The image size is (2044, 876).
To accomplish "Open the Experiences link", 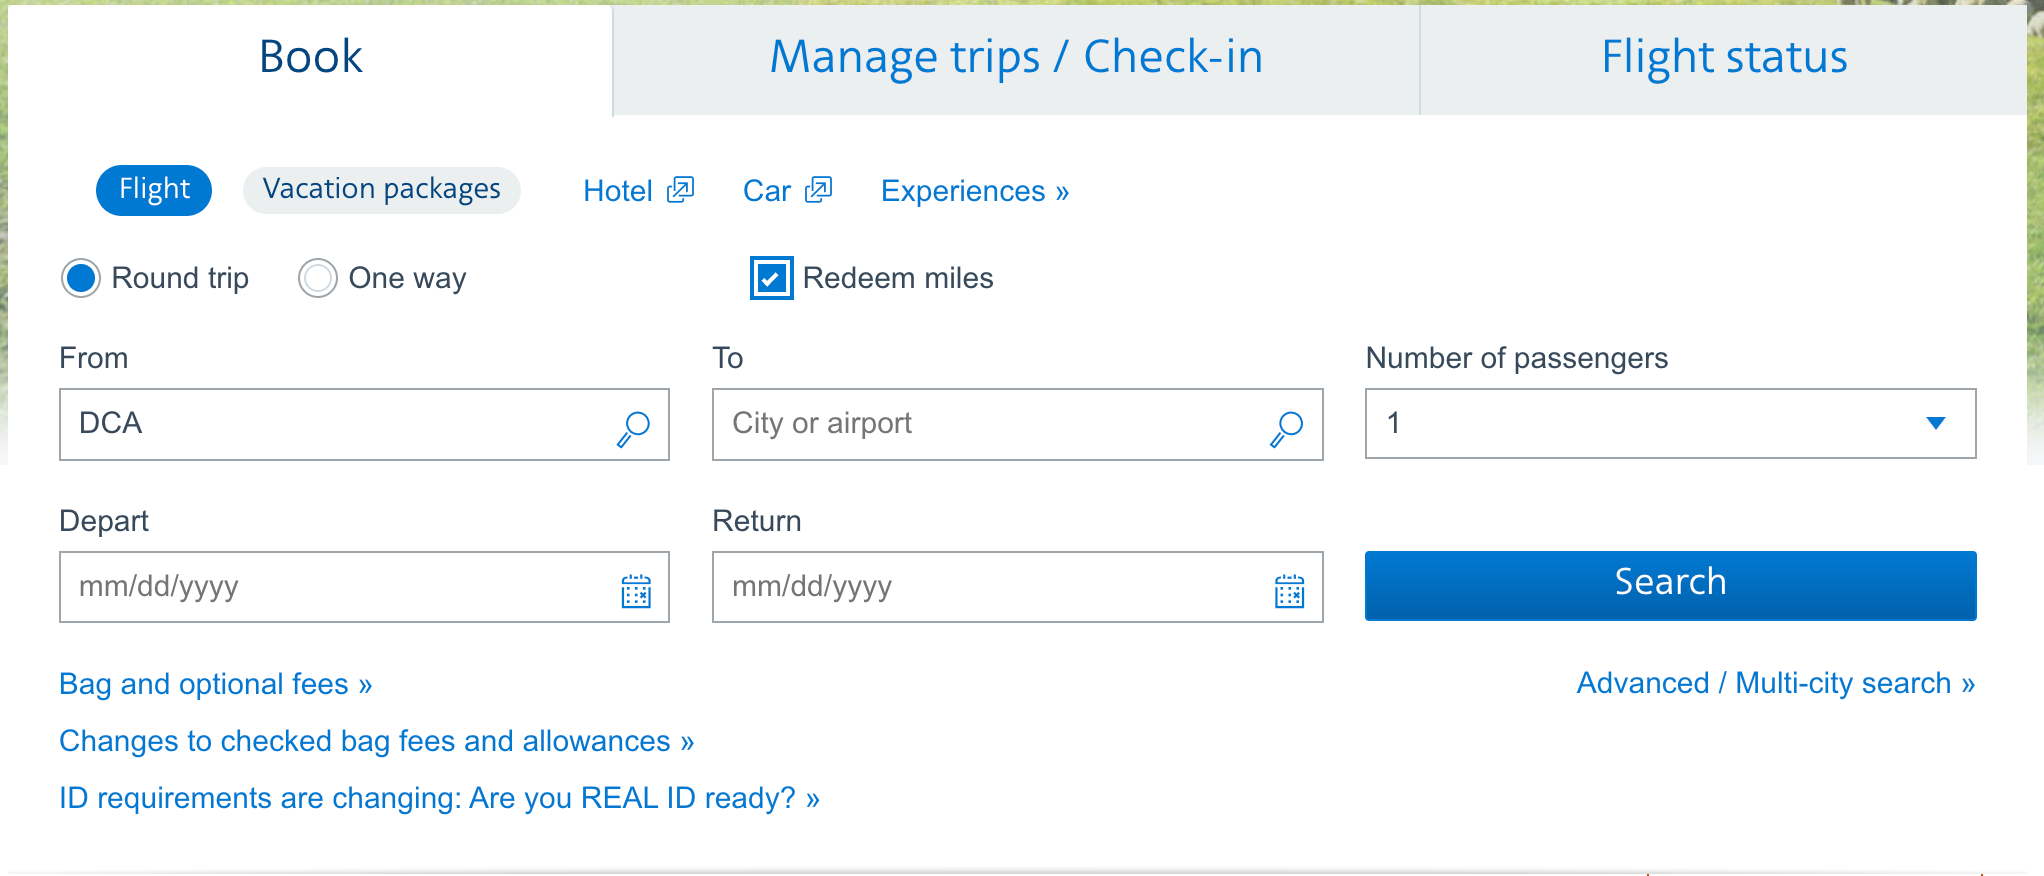I will coord(974,191).
